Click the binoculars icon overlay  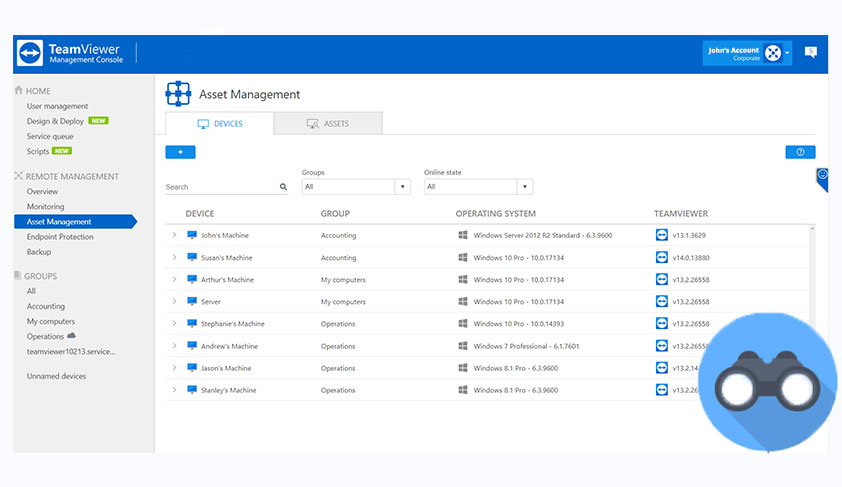(767, 382)
